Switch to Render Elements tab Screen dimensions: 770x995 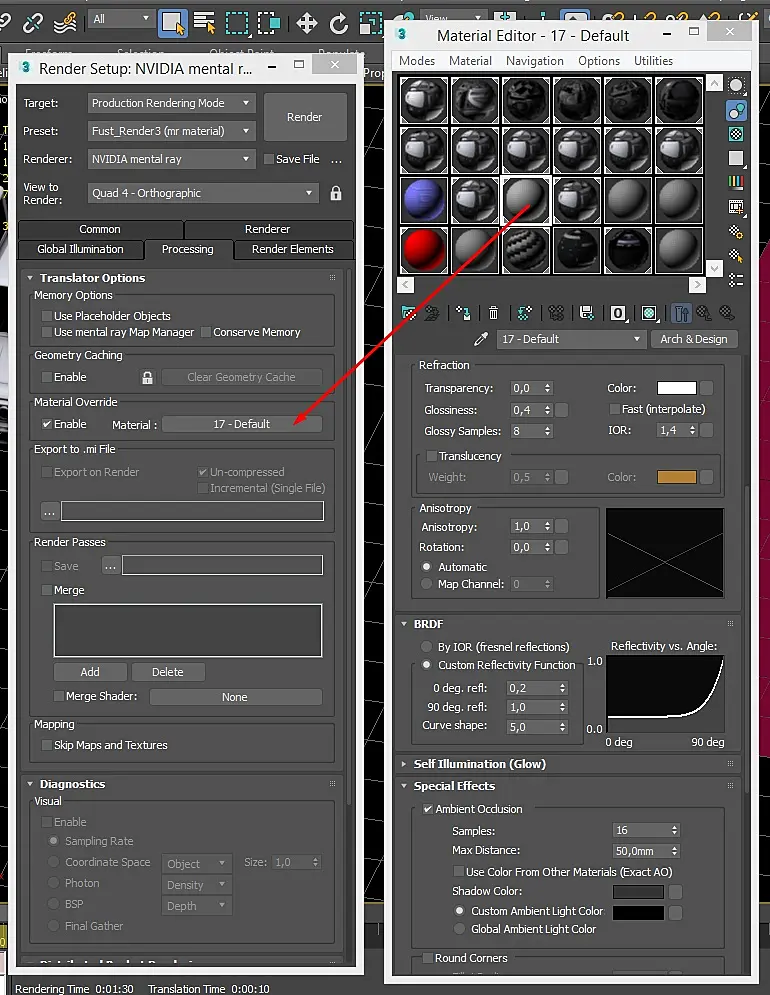[x=293, y=249]
